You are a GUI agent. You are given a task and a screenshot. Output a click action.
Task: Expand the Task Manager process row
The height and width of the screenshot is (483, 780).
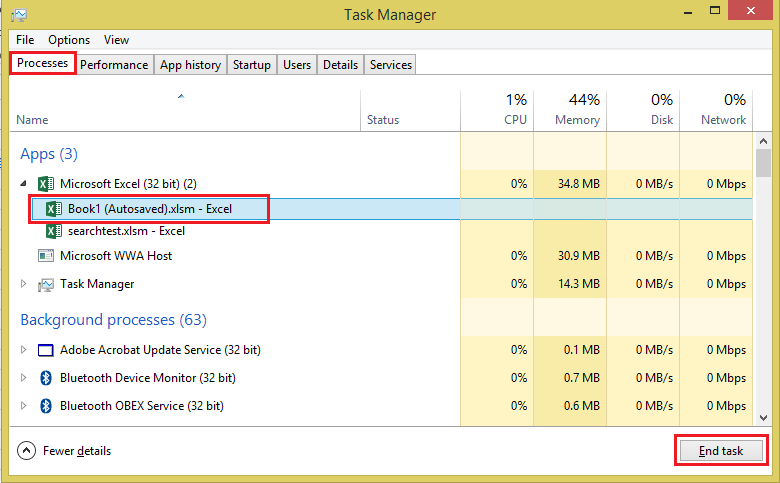pos(23,284)
